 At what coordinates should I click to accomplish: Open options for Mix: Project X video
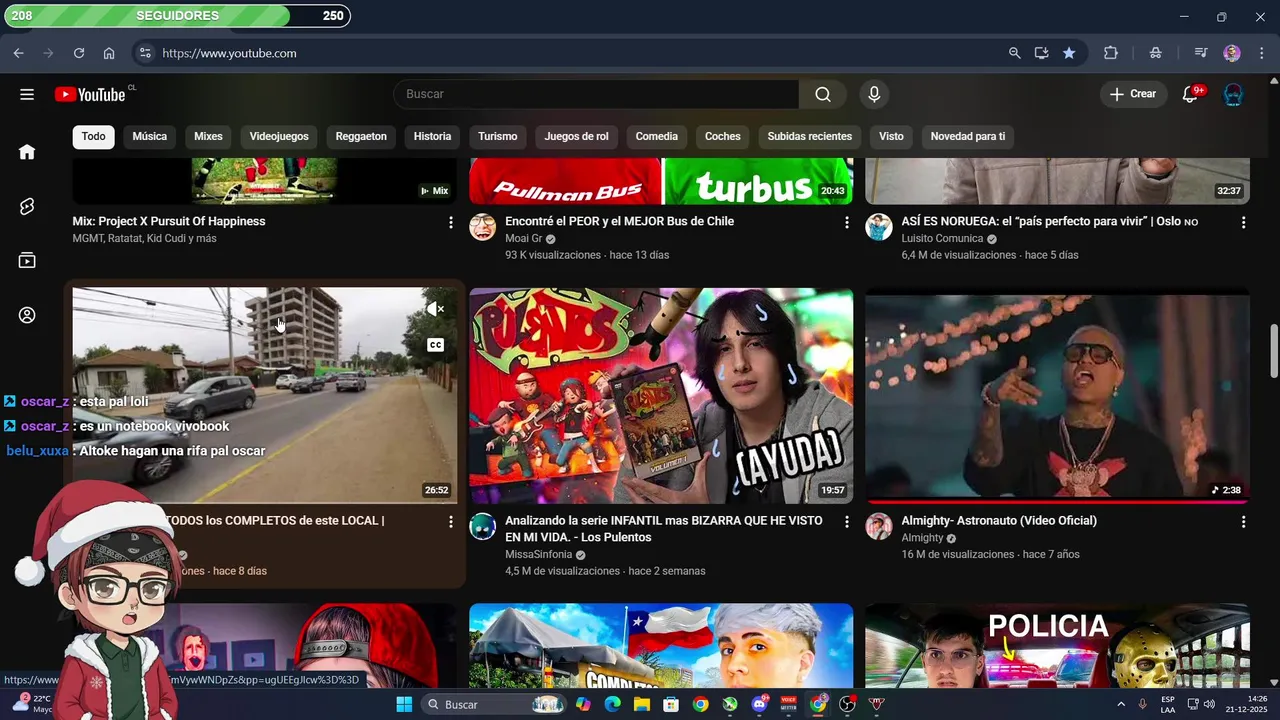tap(450, 222)
